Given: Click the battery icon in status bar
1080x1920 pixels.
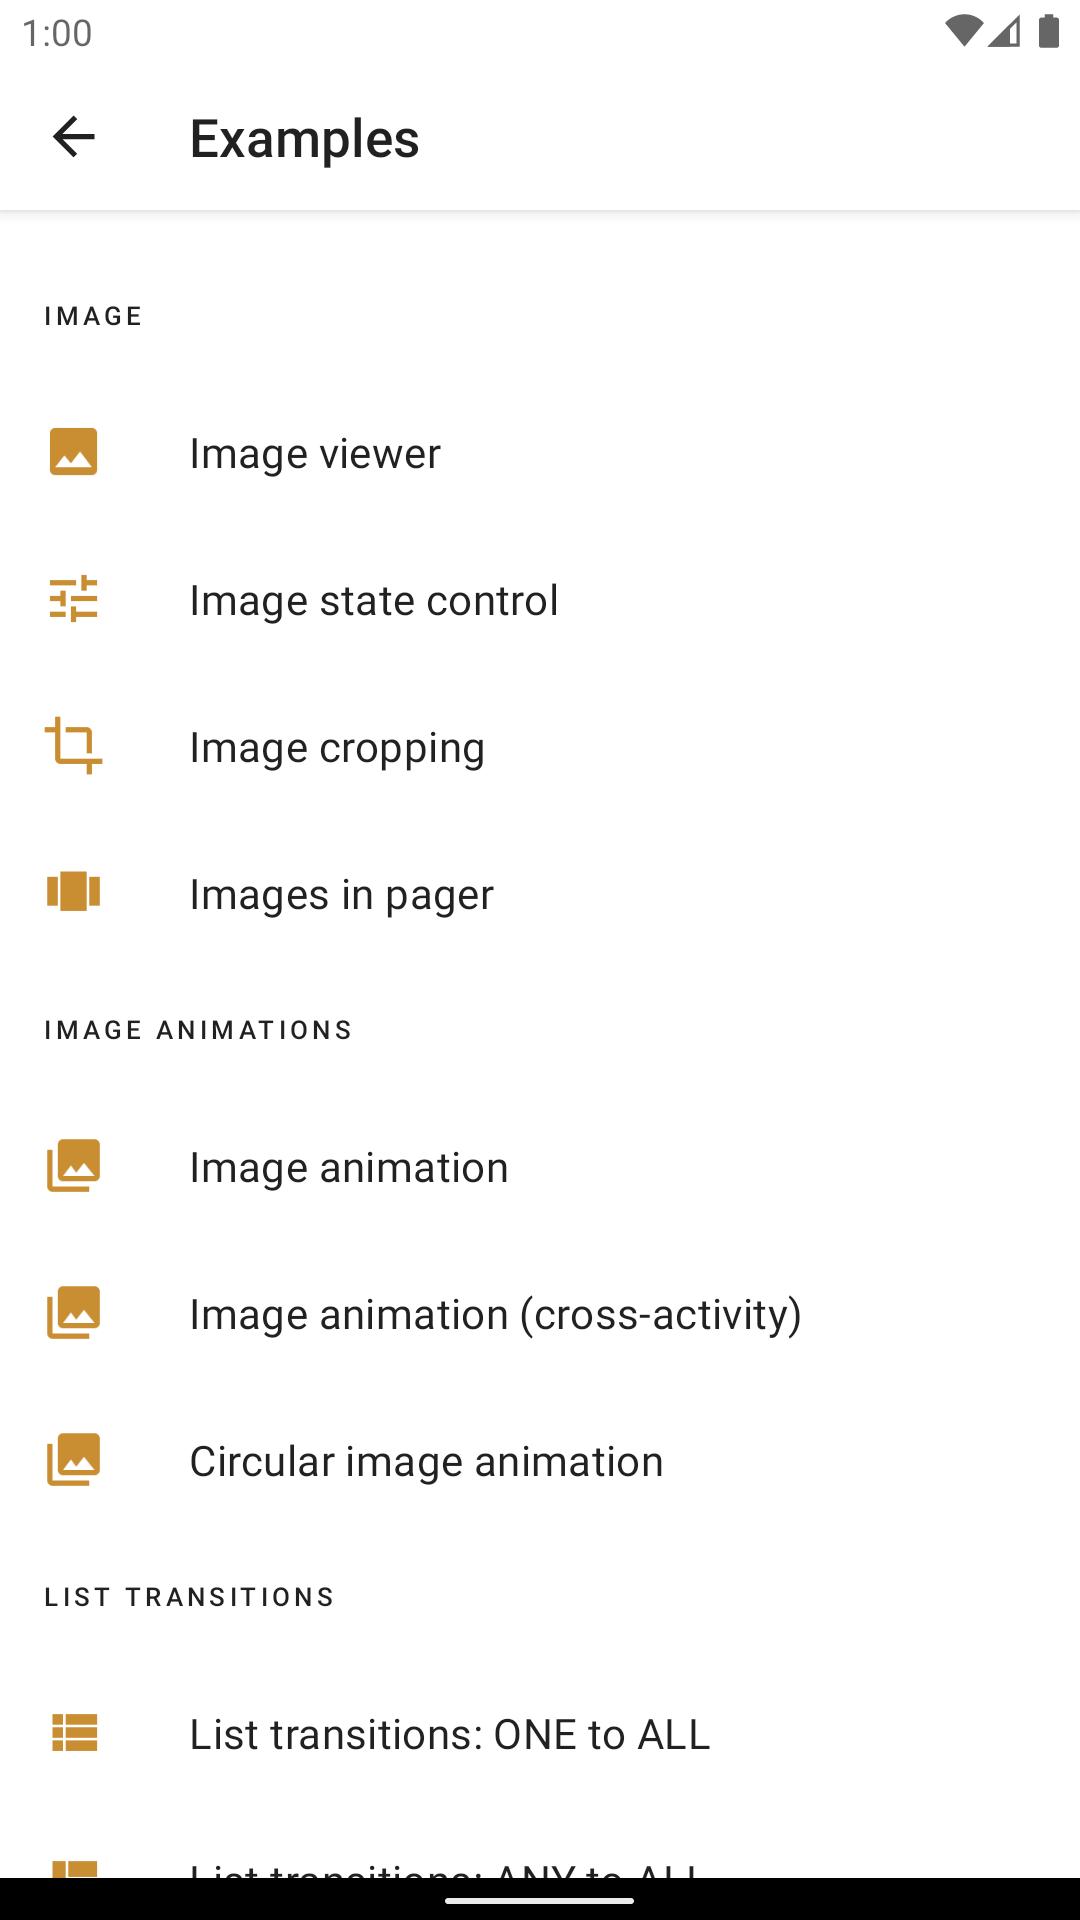Looking at the screenshot, I should tap(1048, 32).
